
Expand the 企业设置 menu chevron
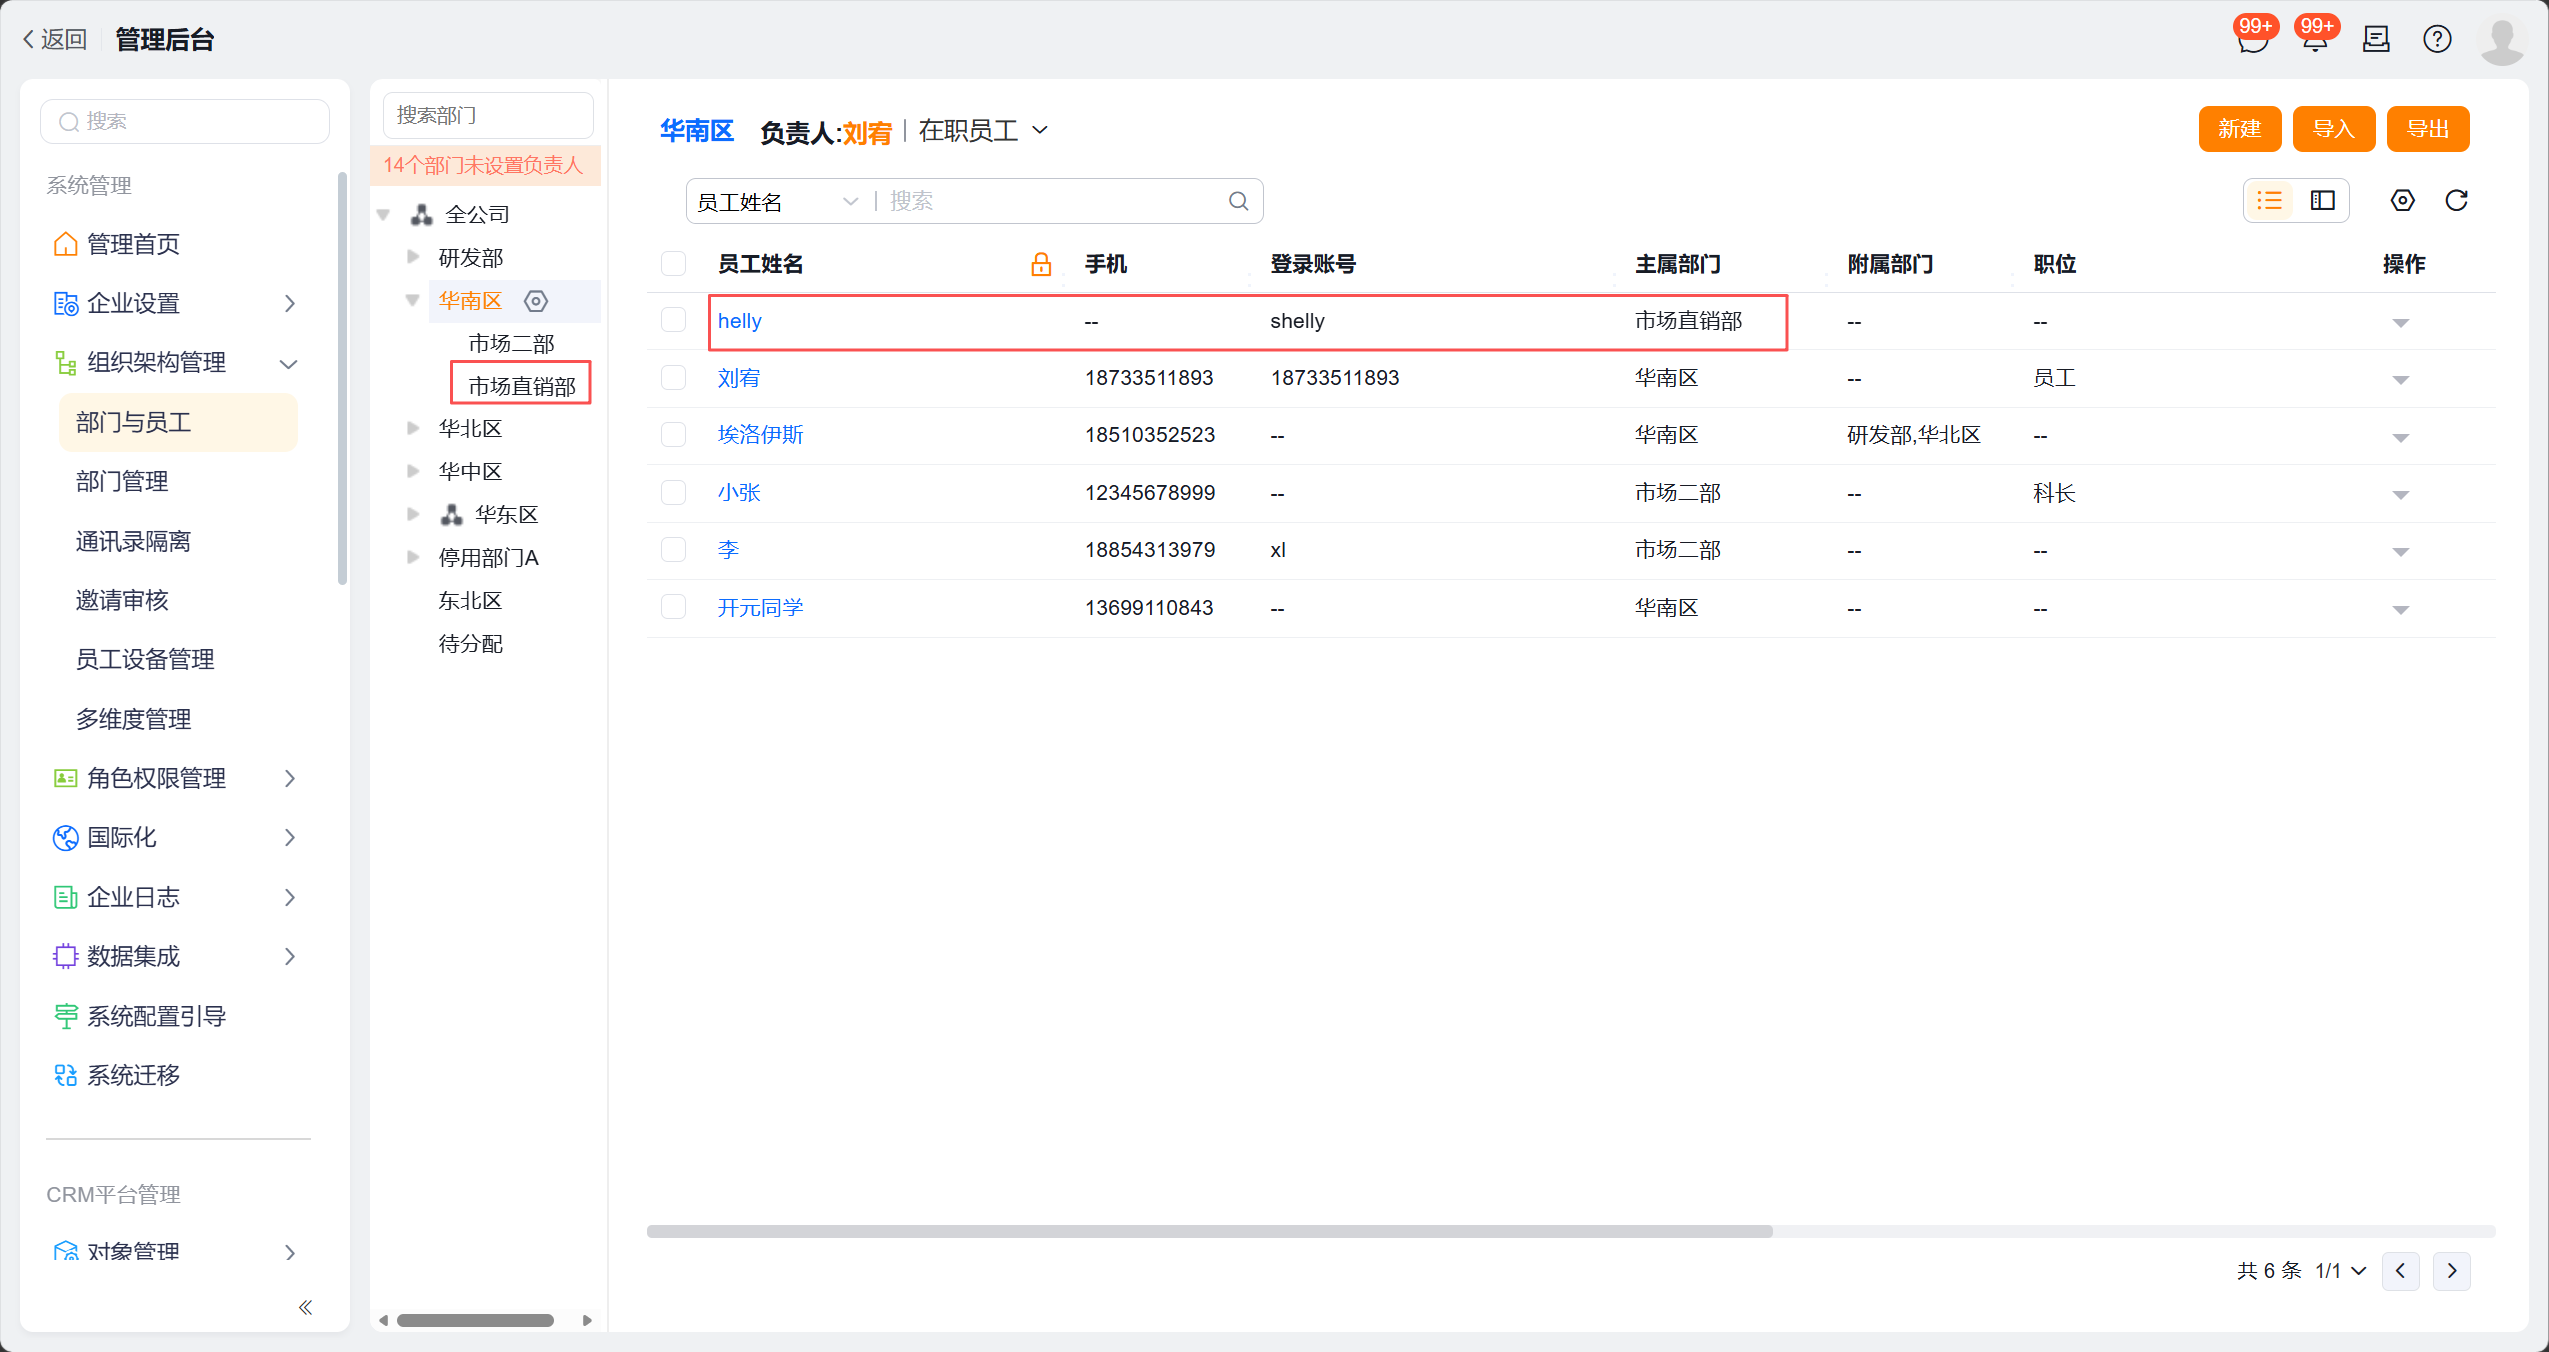point(290,303)
